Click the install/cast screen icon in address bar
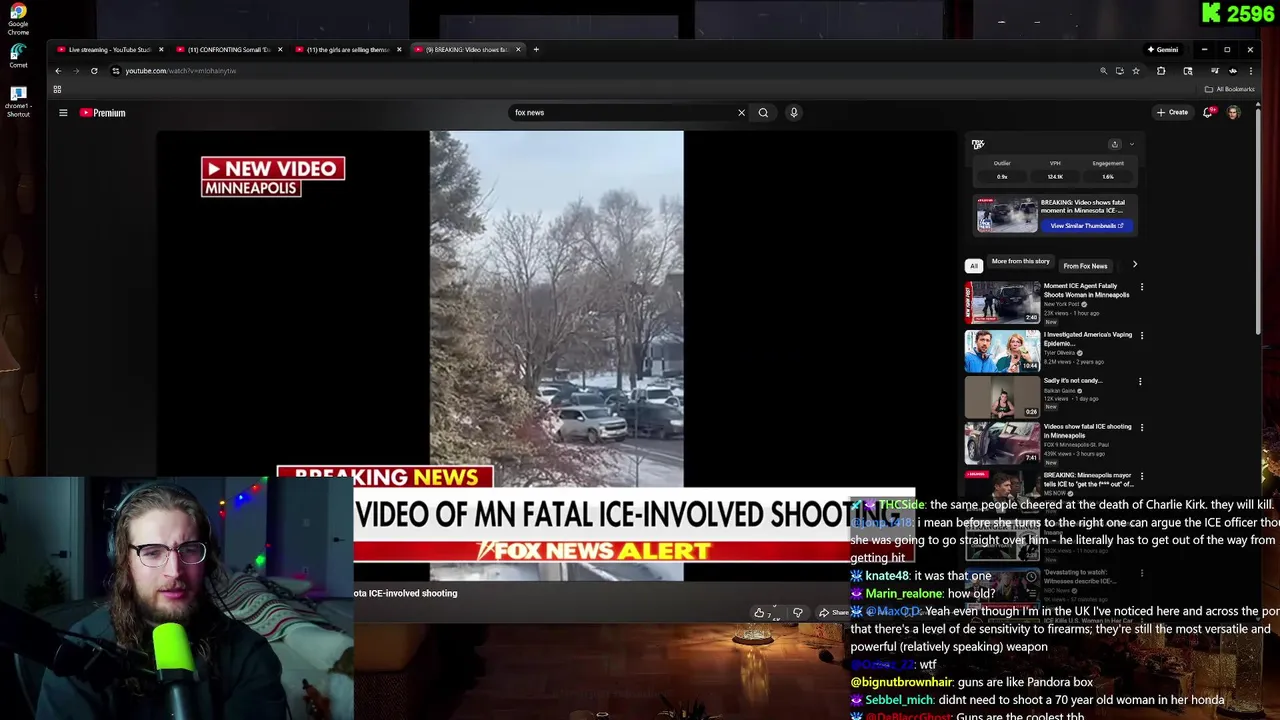This screenshot has width=1280, height=720. 1119,71
